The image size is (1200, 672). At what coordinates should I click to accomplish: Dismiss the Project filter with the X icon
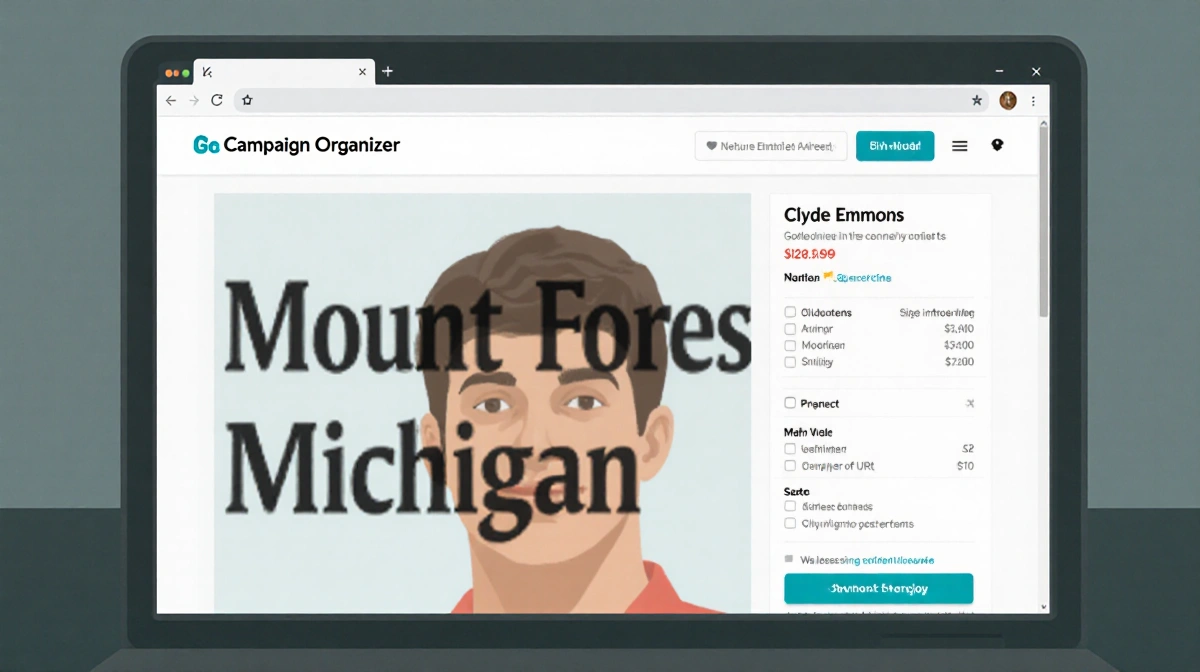(x=968, y=403)
